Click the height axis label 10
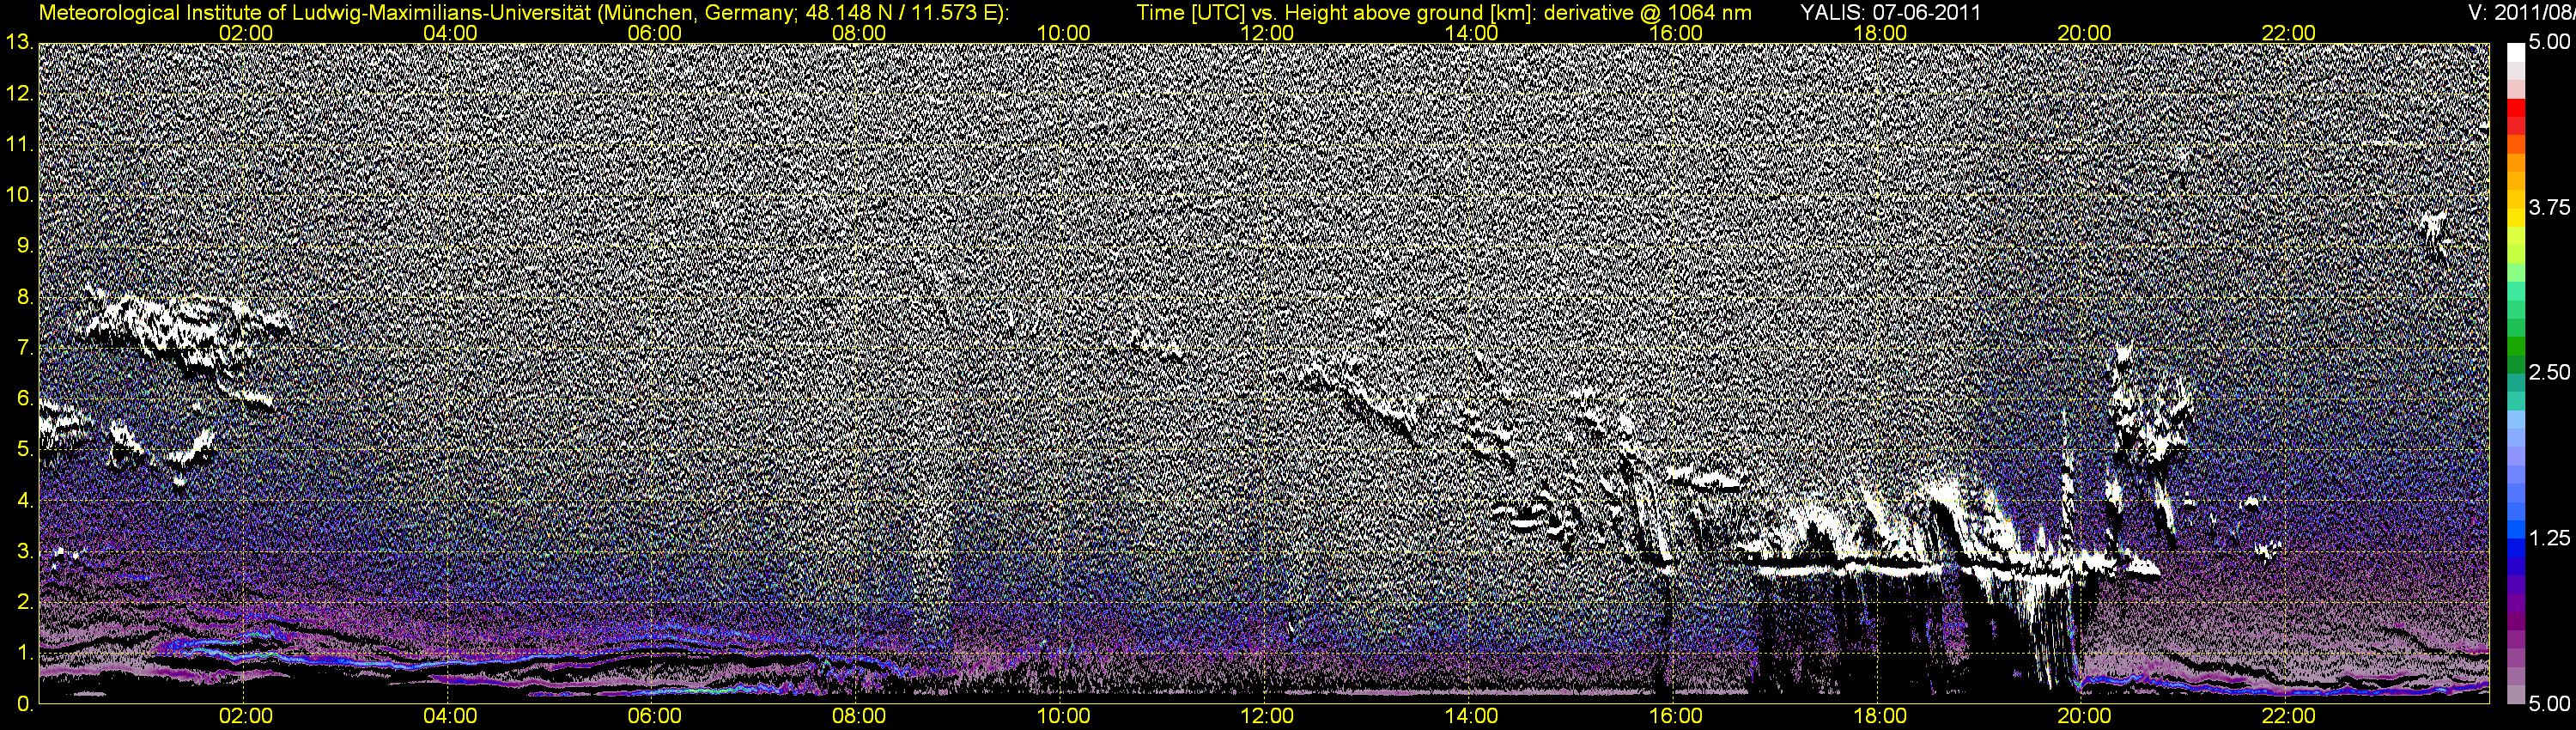 coord(19,195)
